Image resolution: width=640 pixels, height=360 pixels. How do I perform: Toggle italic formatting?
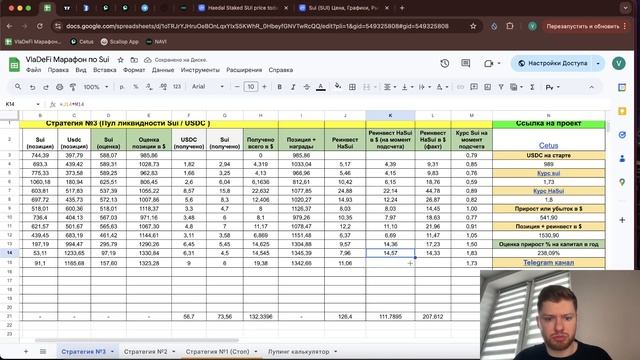pos(293,87)
